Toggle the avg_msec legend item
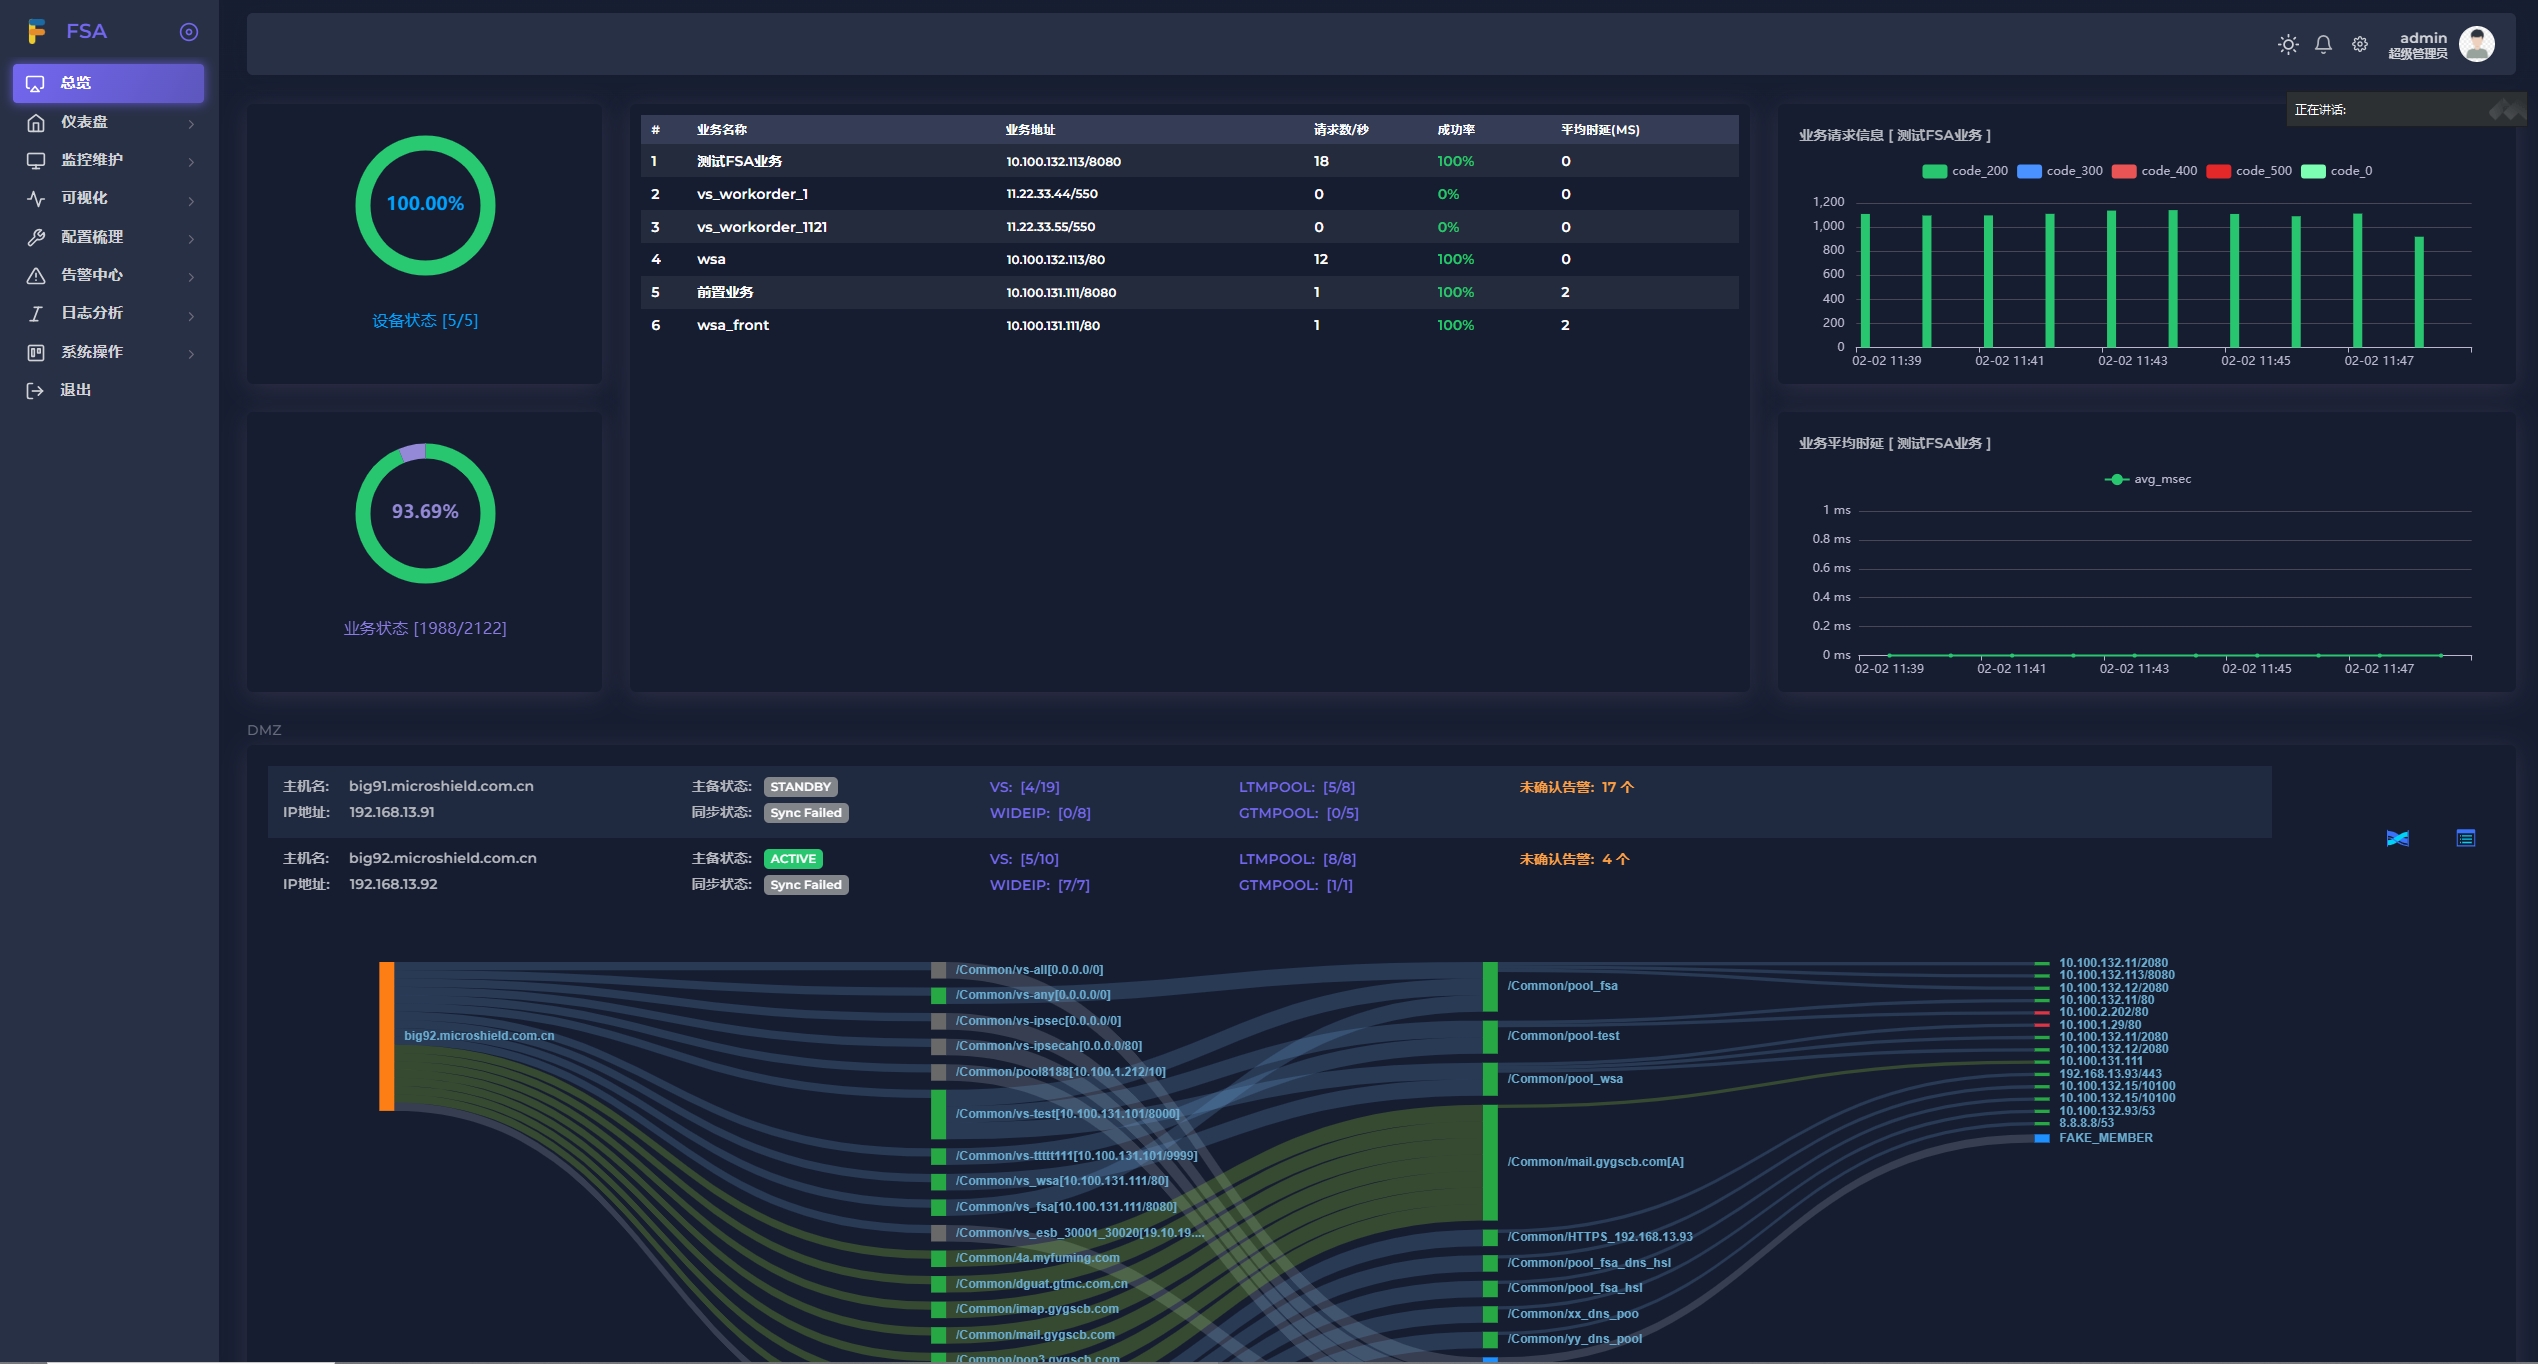 point(2147,479)
